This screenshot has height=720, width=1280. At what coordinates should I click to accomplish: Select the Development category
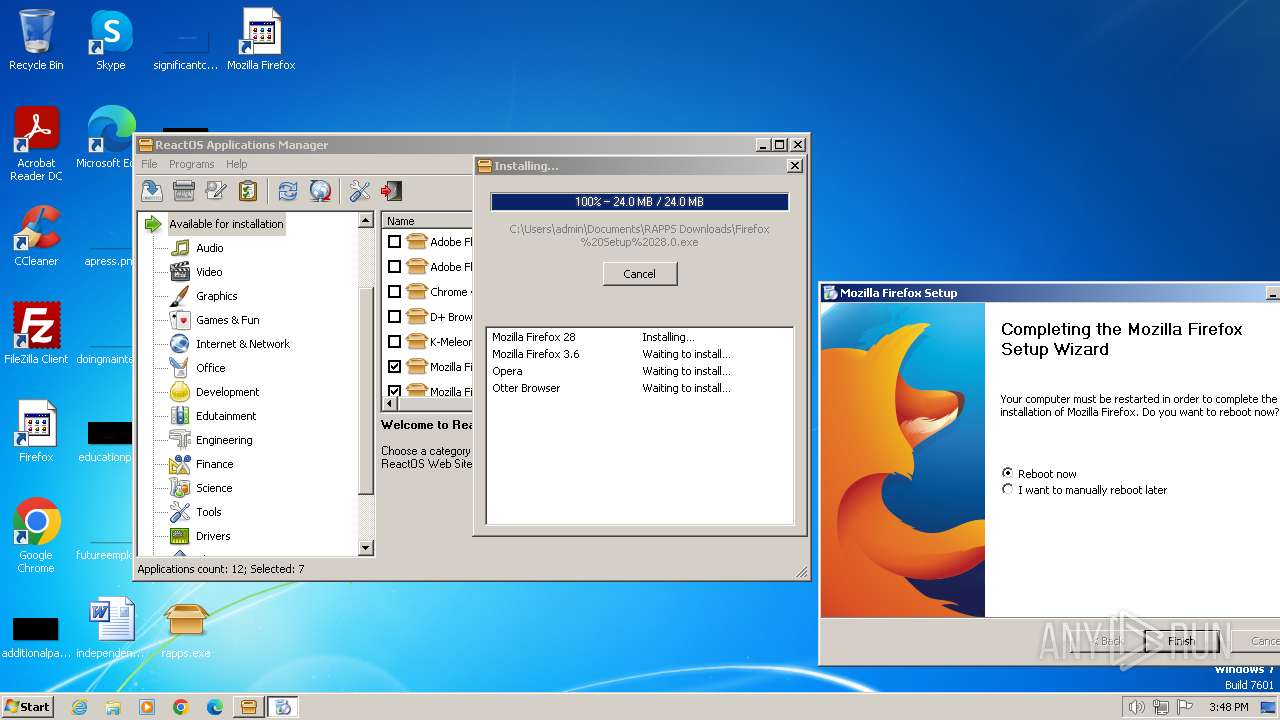point(227,392)
